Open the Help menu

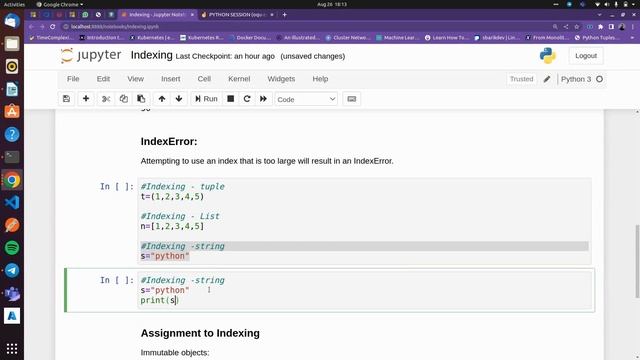click(320, 79)
